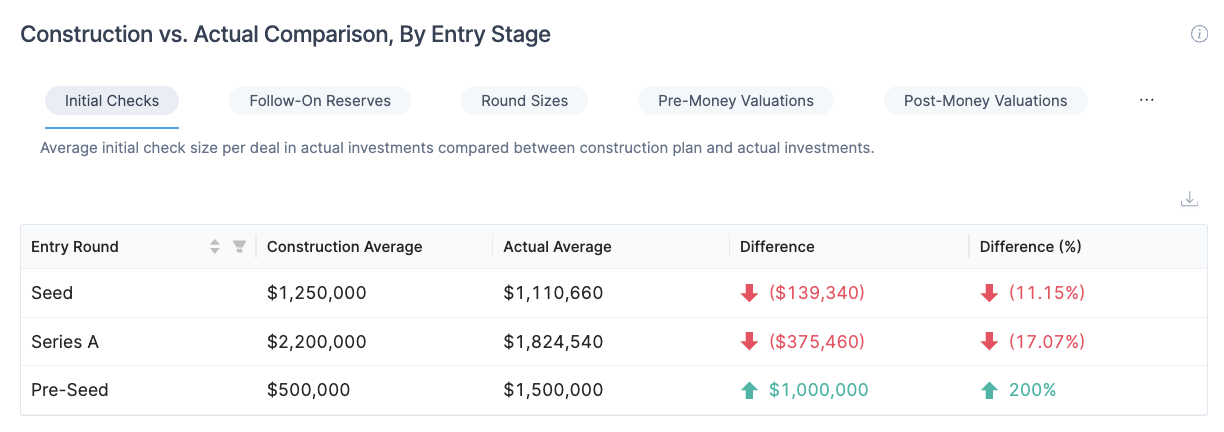The image size is (1224, 432).
Task: Click the Construction Average column header
Action: pyautogui.click(x=344, y=247)
